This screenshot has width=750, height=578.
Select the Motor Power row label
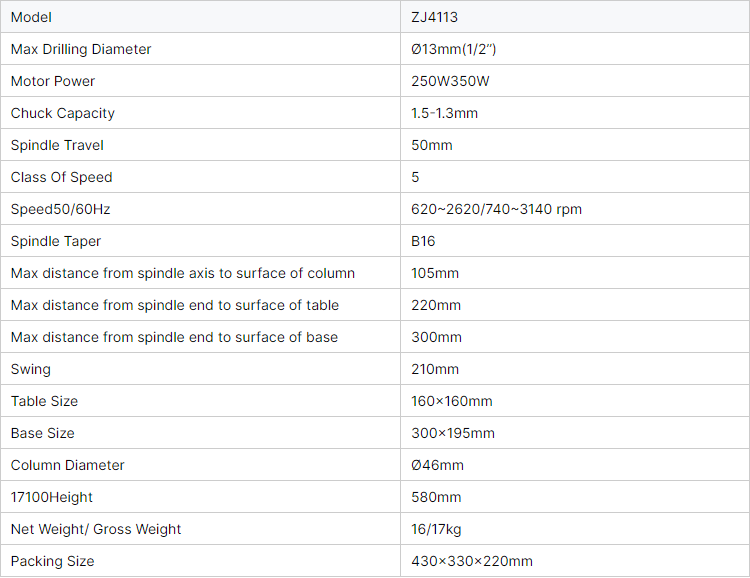point(53,81)
